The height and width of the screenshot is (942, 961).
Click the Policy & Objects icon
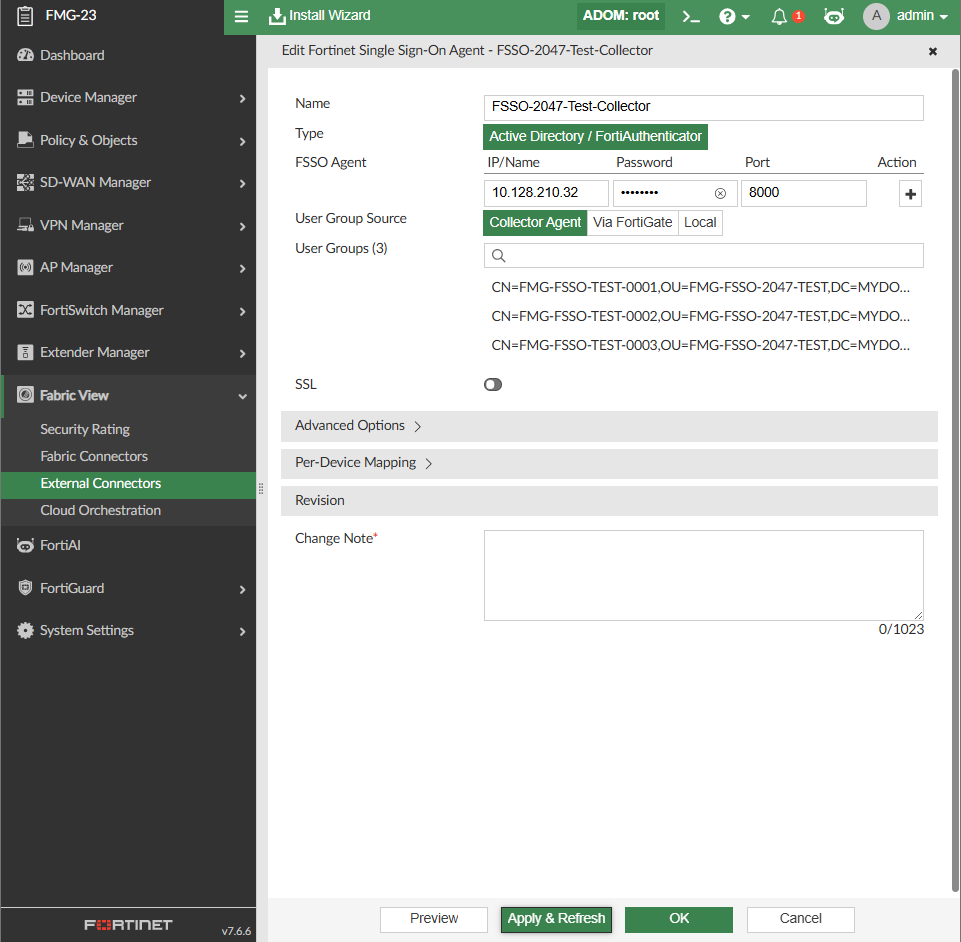click(25, 140)
